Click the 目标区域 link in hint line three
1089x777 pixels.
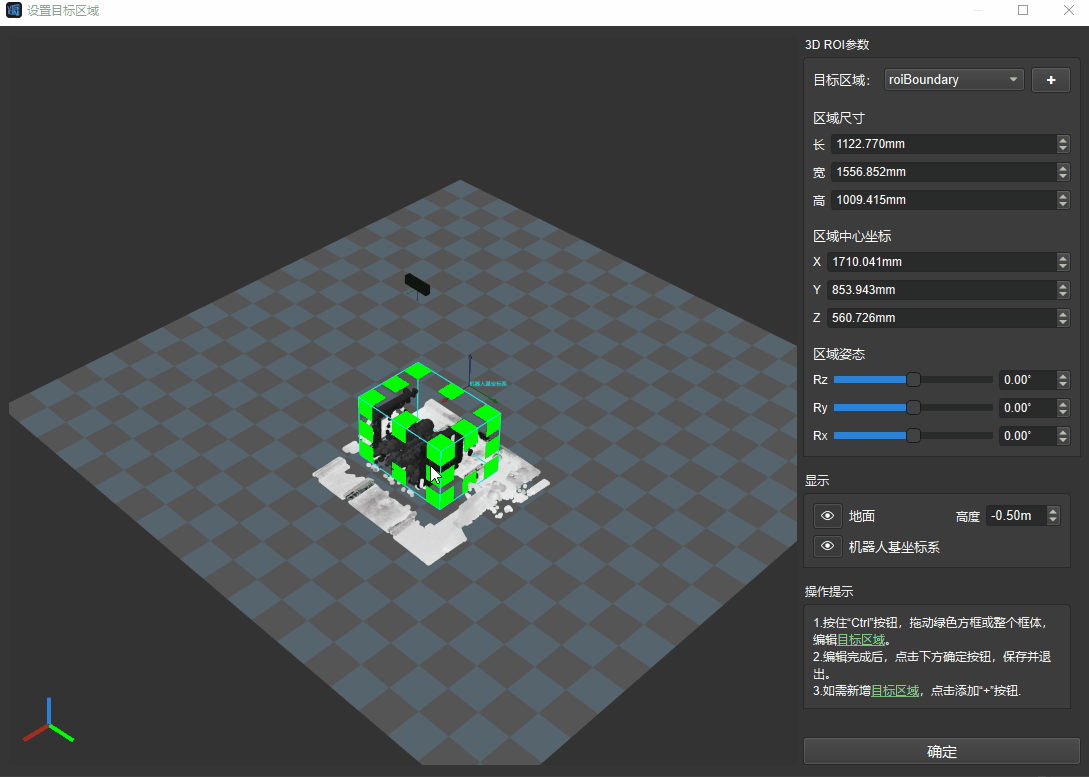click(895, 691)
